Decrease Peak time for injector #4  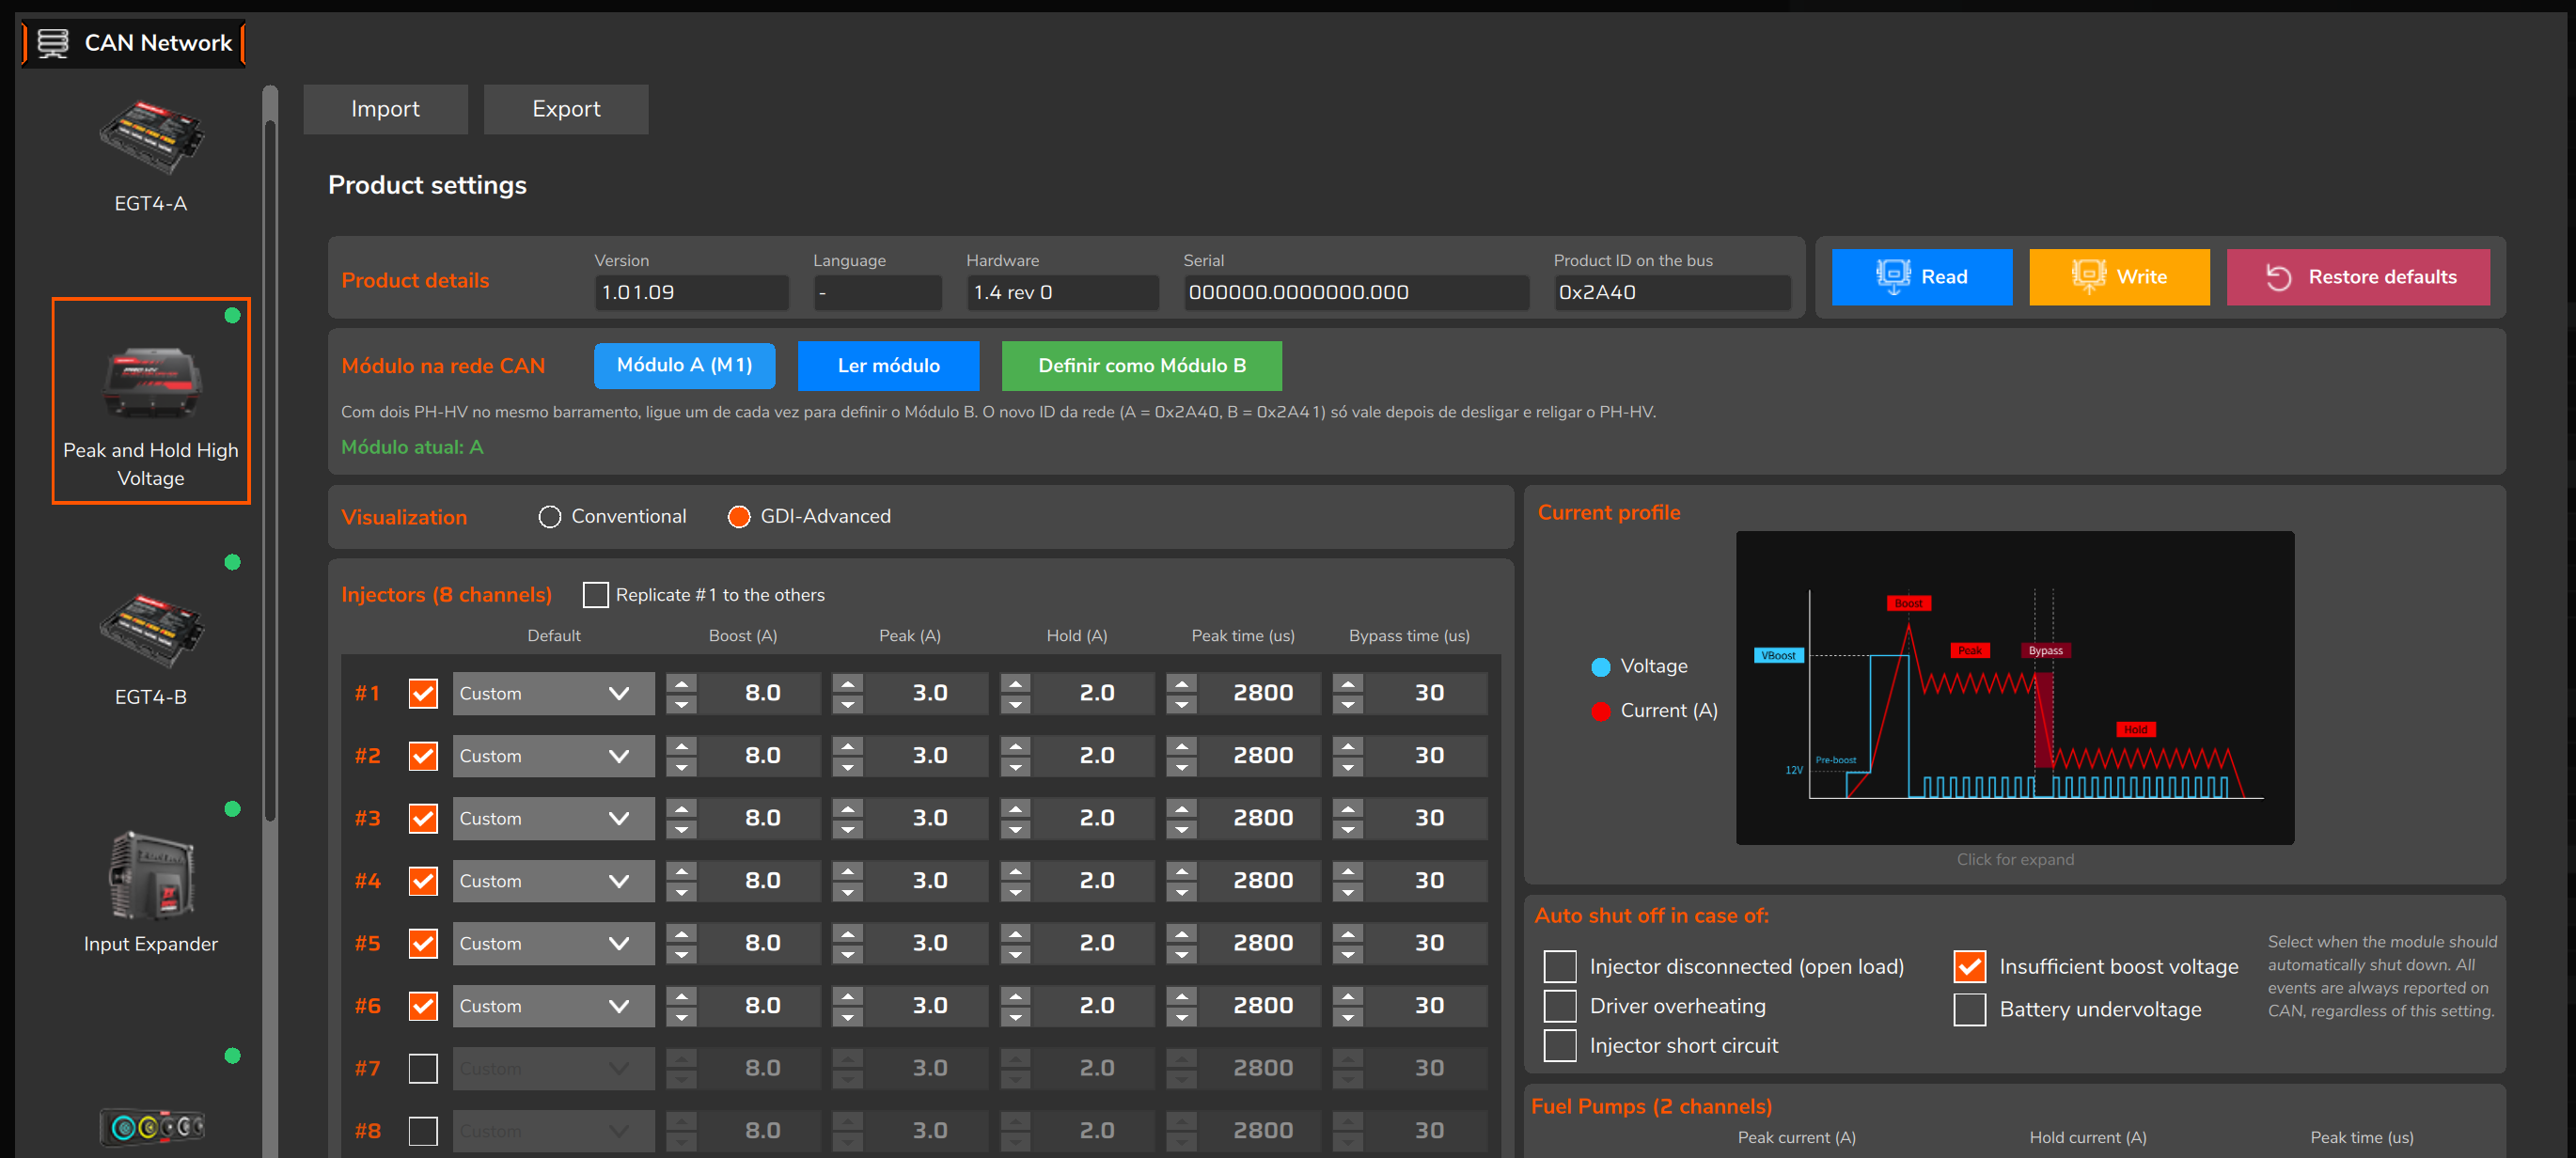point(1181,892)
